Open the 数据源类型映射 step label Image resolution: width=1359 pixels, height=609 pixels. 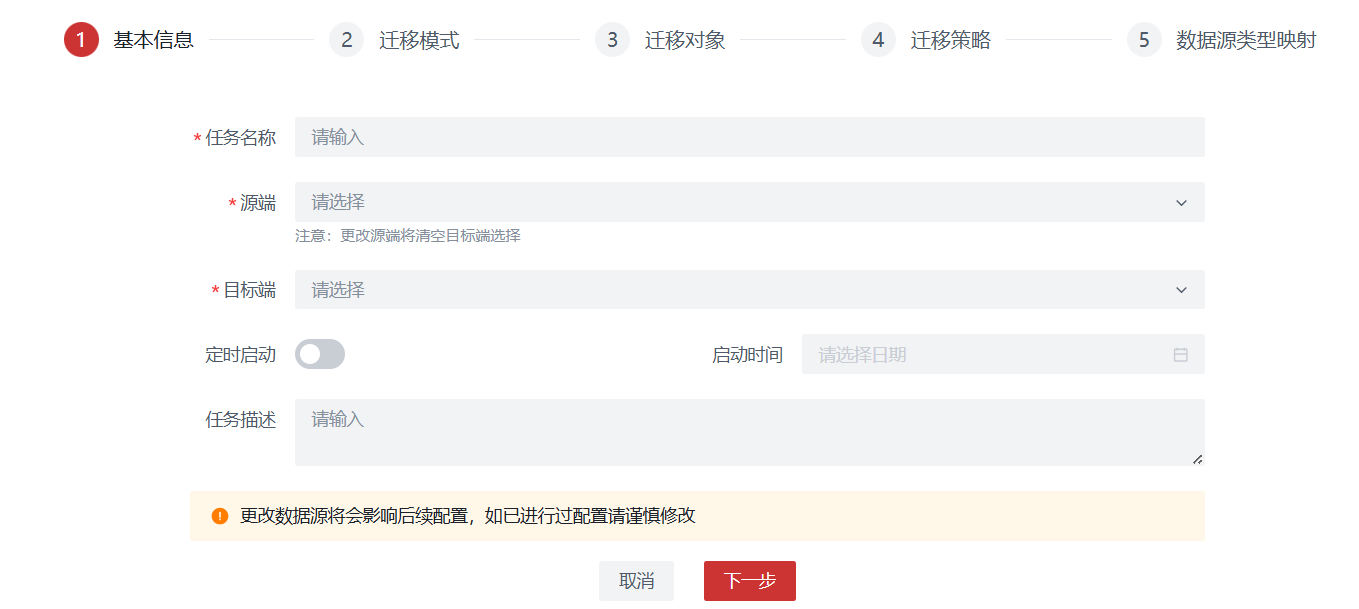click(1246, 40)
